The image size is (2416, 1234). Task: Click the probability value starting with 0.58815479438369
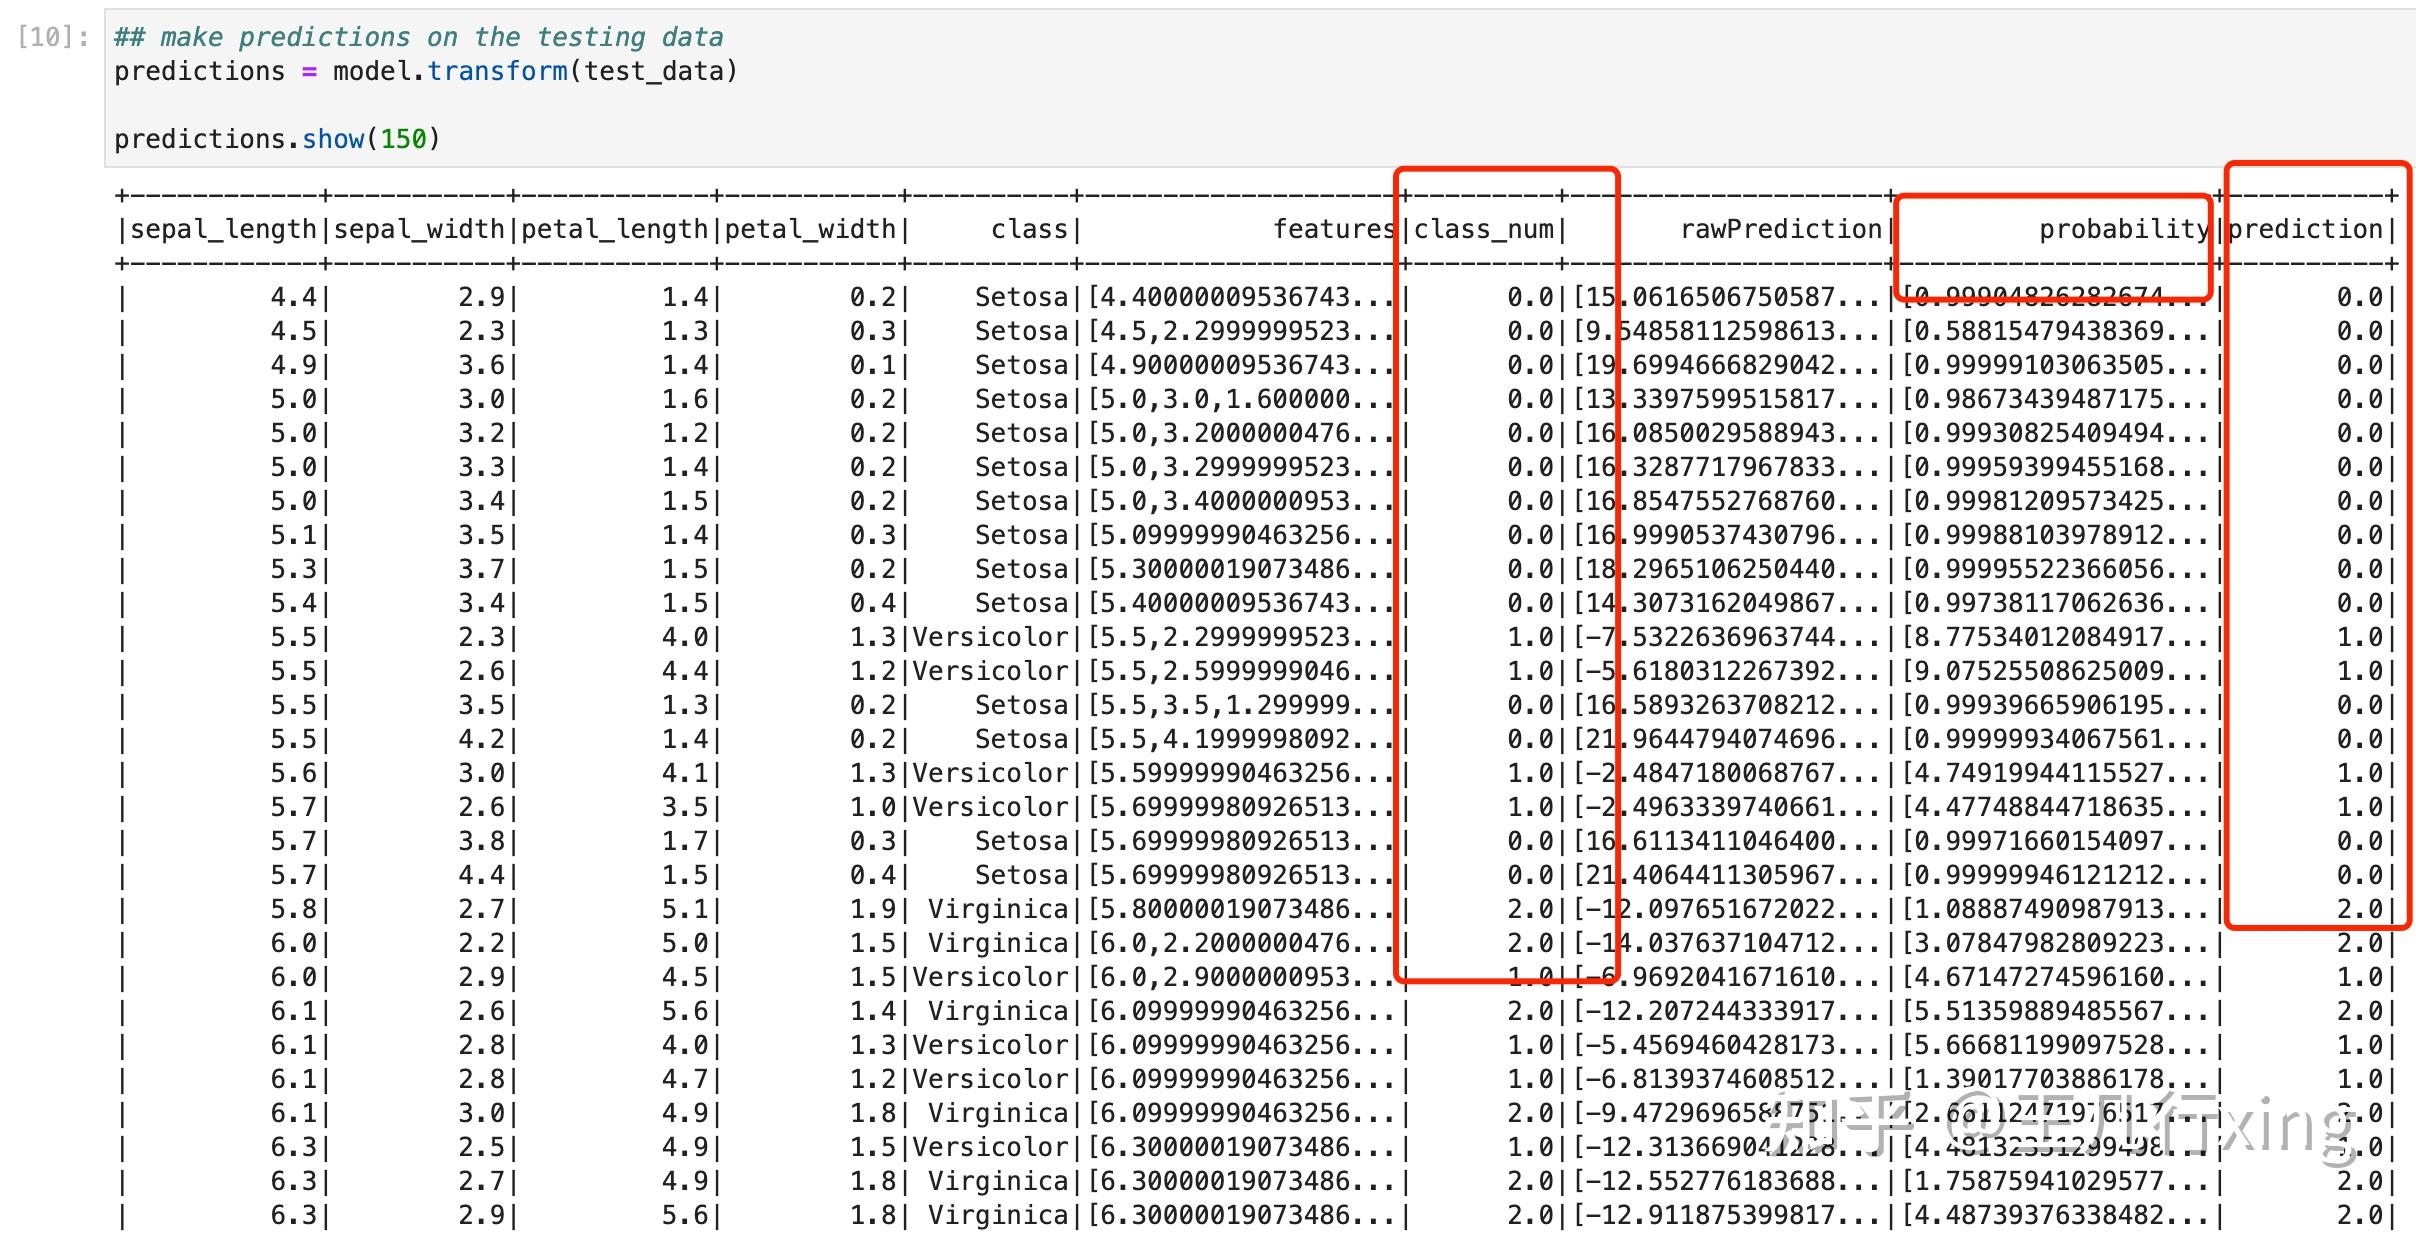pyautogui.click(x=2054, y=331)
